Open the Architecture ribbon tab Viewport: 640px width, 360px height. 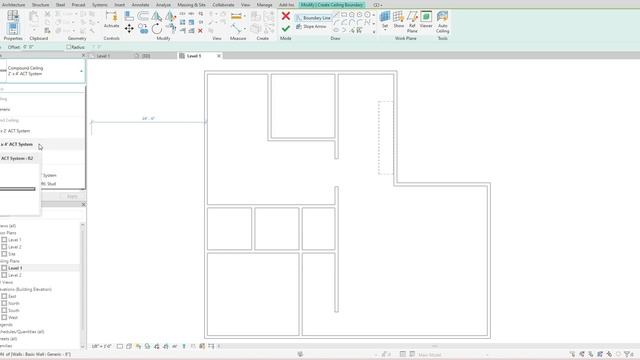(x=13, y=5)
